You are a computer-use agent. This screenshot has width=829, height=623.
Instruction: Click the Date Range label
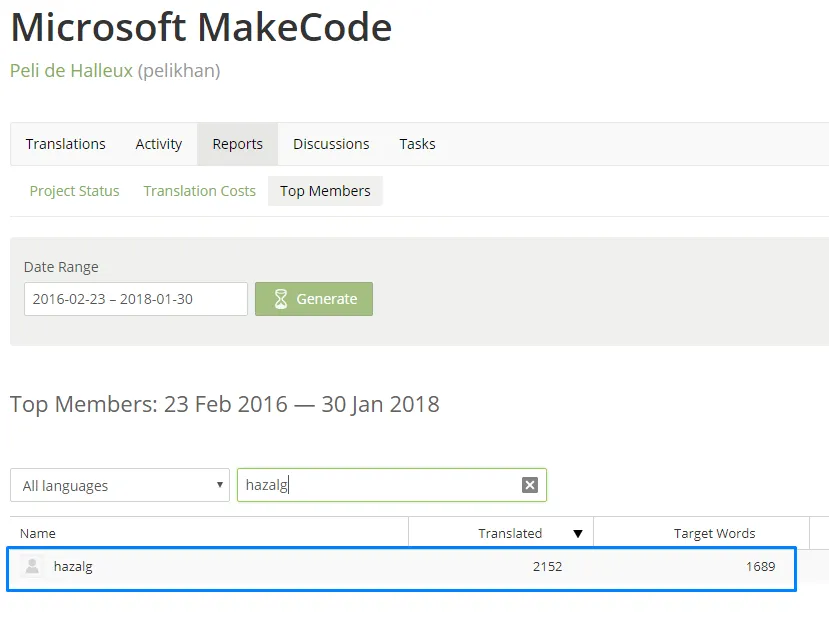[x=61, y=267]
